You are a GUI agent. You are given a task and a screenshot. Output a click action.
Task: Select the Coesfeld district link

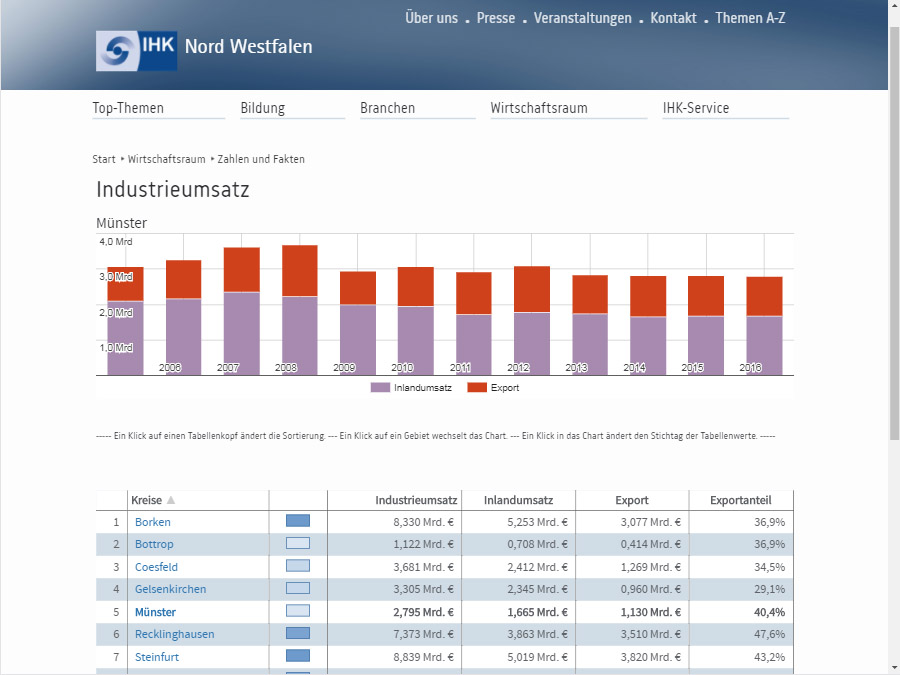[x=156, y=567]
